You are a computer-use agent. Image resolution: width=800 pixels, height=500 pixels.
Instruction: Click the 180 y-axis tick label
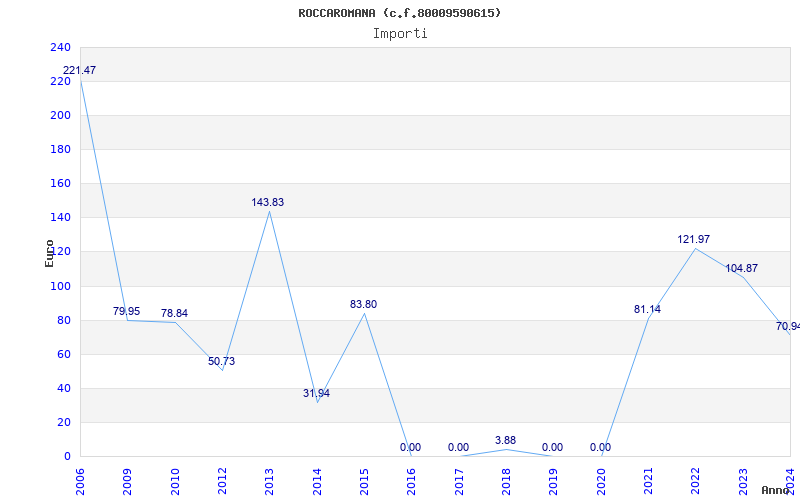(x=60, y=149)
